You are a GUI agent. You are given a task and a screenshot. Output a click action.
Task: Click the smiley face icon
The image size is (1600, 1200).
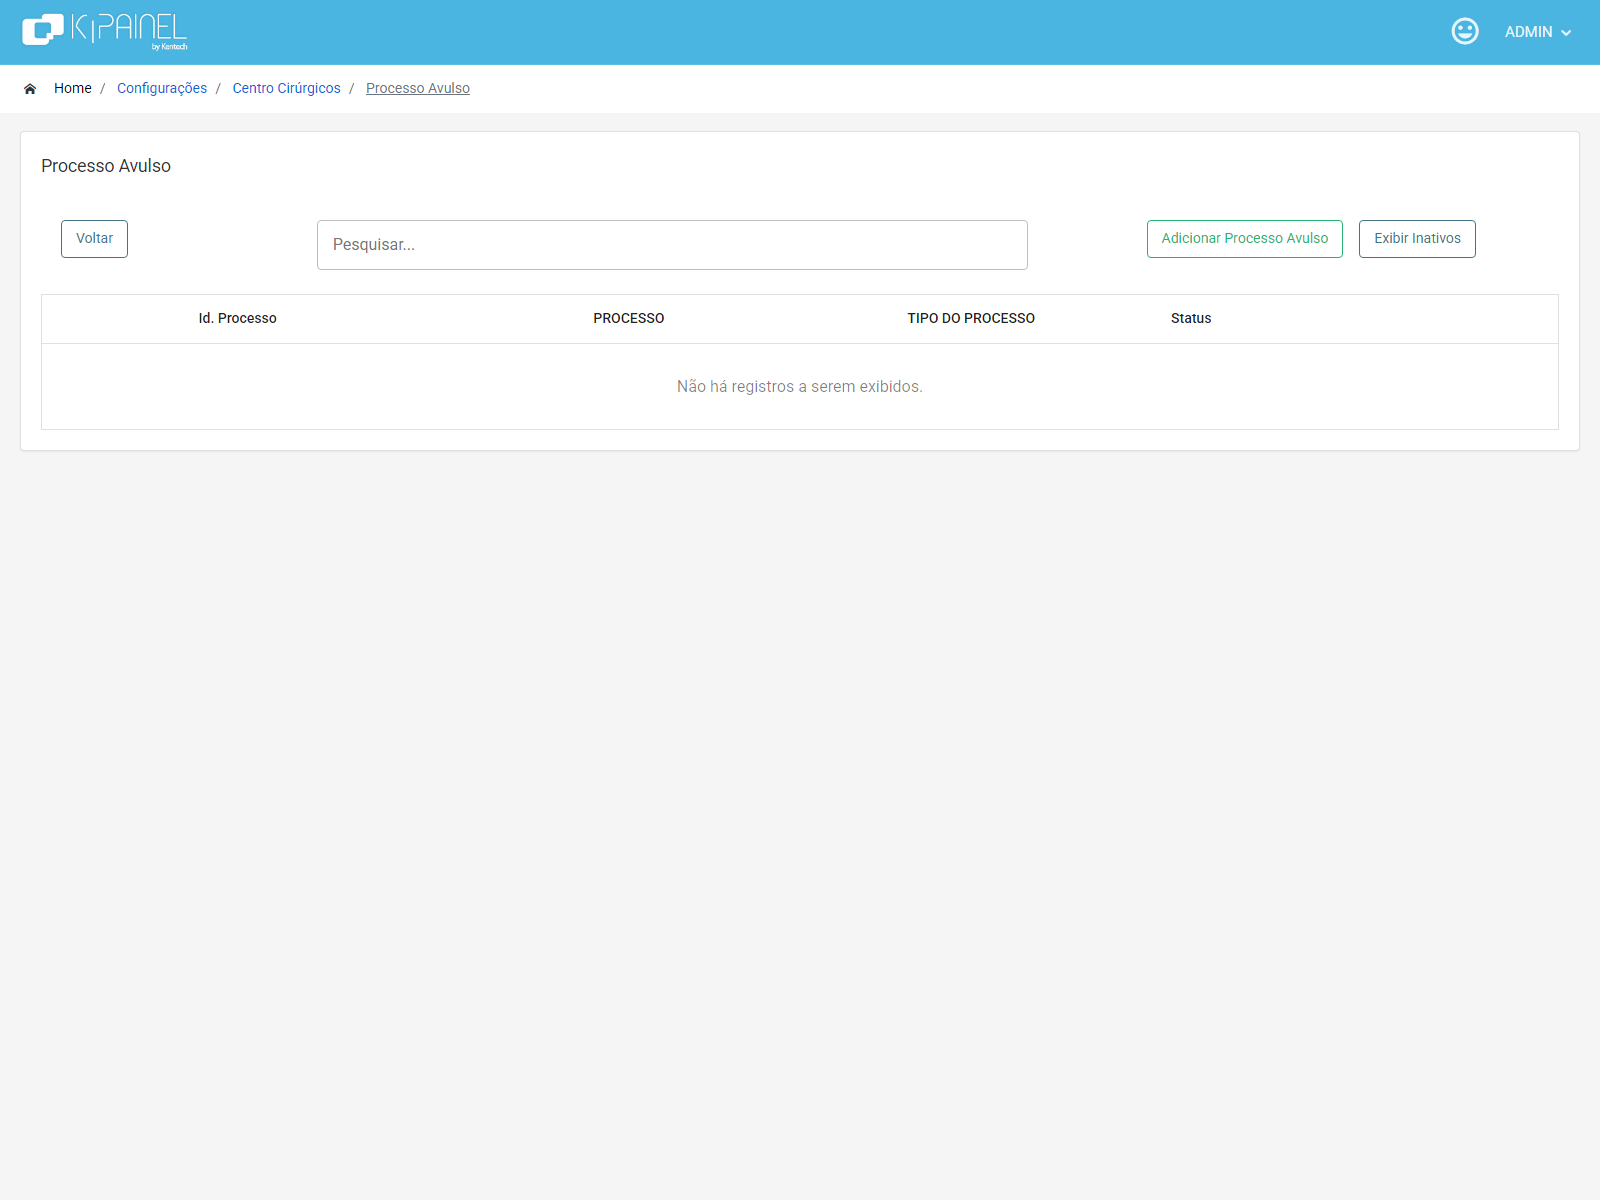click(1465, 31)
